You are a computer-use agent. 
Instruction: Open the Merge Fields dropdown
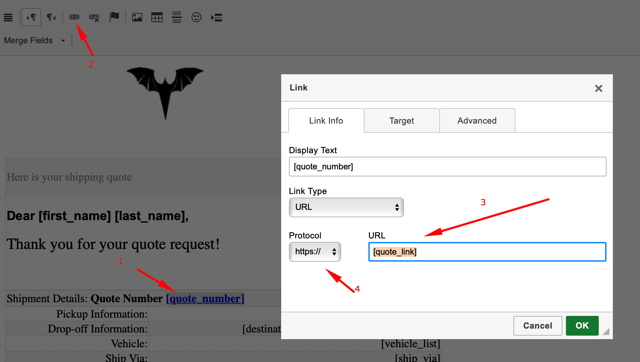point(34,40)
